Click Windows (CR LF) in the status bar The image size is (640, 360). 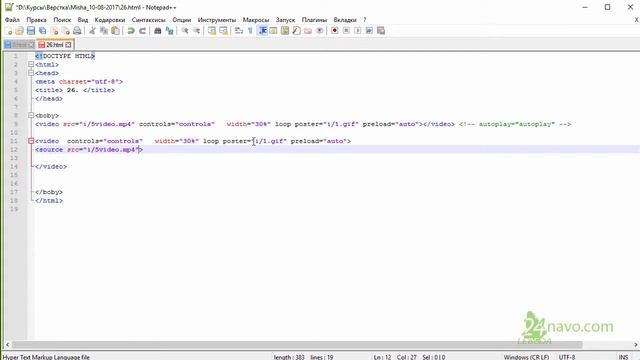[x=526, y=357]
